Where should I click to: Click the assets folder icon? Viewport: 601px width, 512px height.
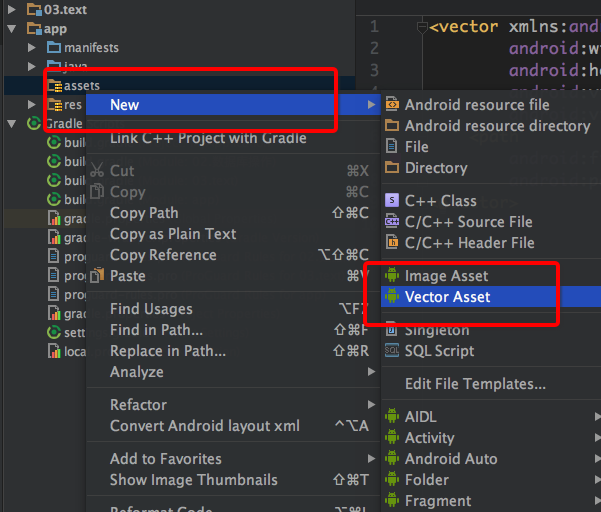click(55, 85)
